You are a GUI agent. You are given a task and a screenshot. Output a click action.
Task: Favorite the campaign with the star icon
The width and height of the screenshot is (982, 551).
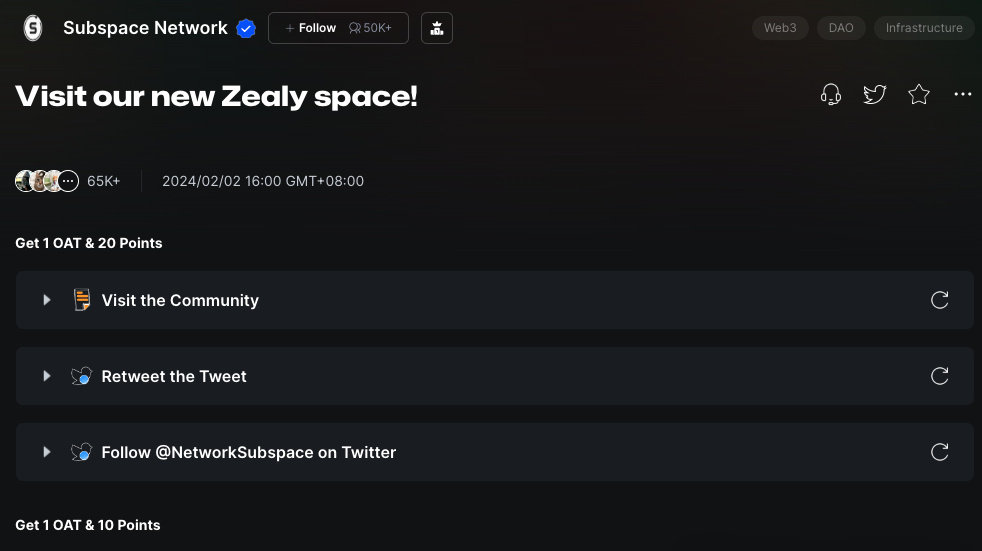coord(919,95)
